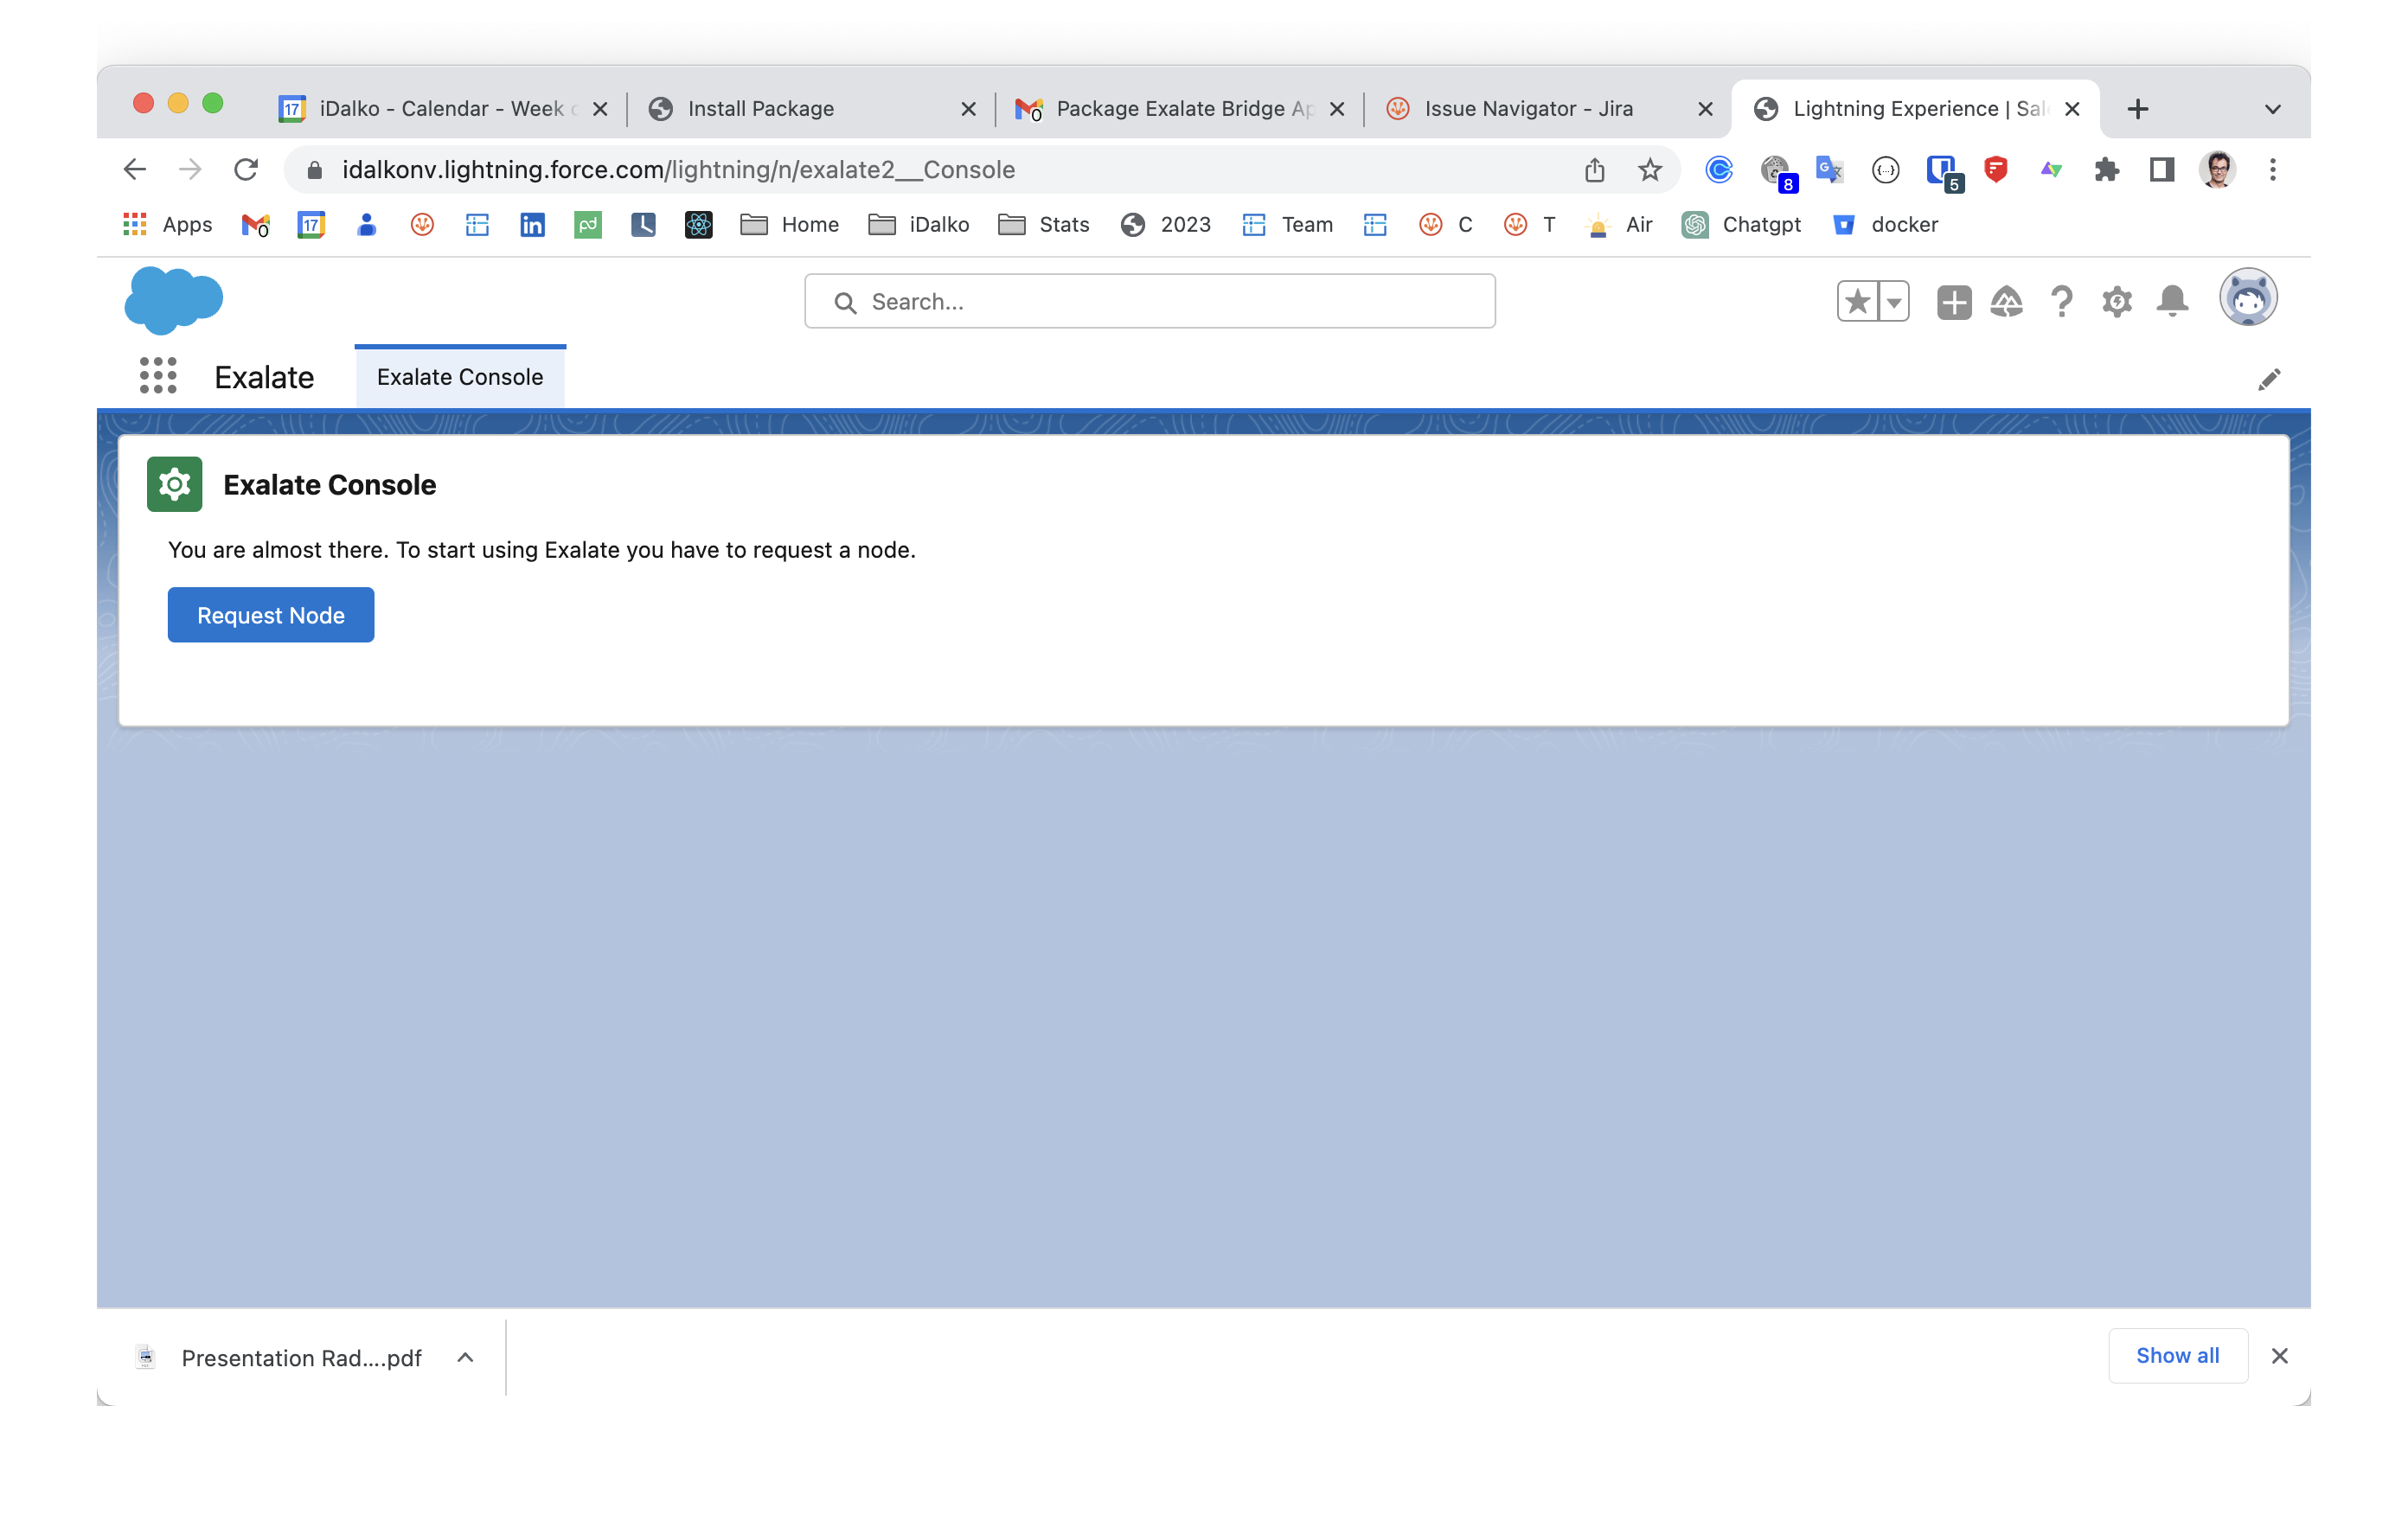Edit navigation items with pencil icon

point(2269,379)
